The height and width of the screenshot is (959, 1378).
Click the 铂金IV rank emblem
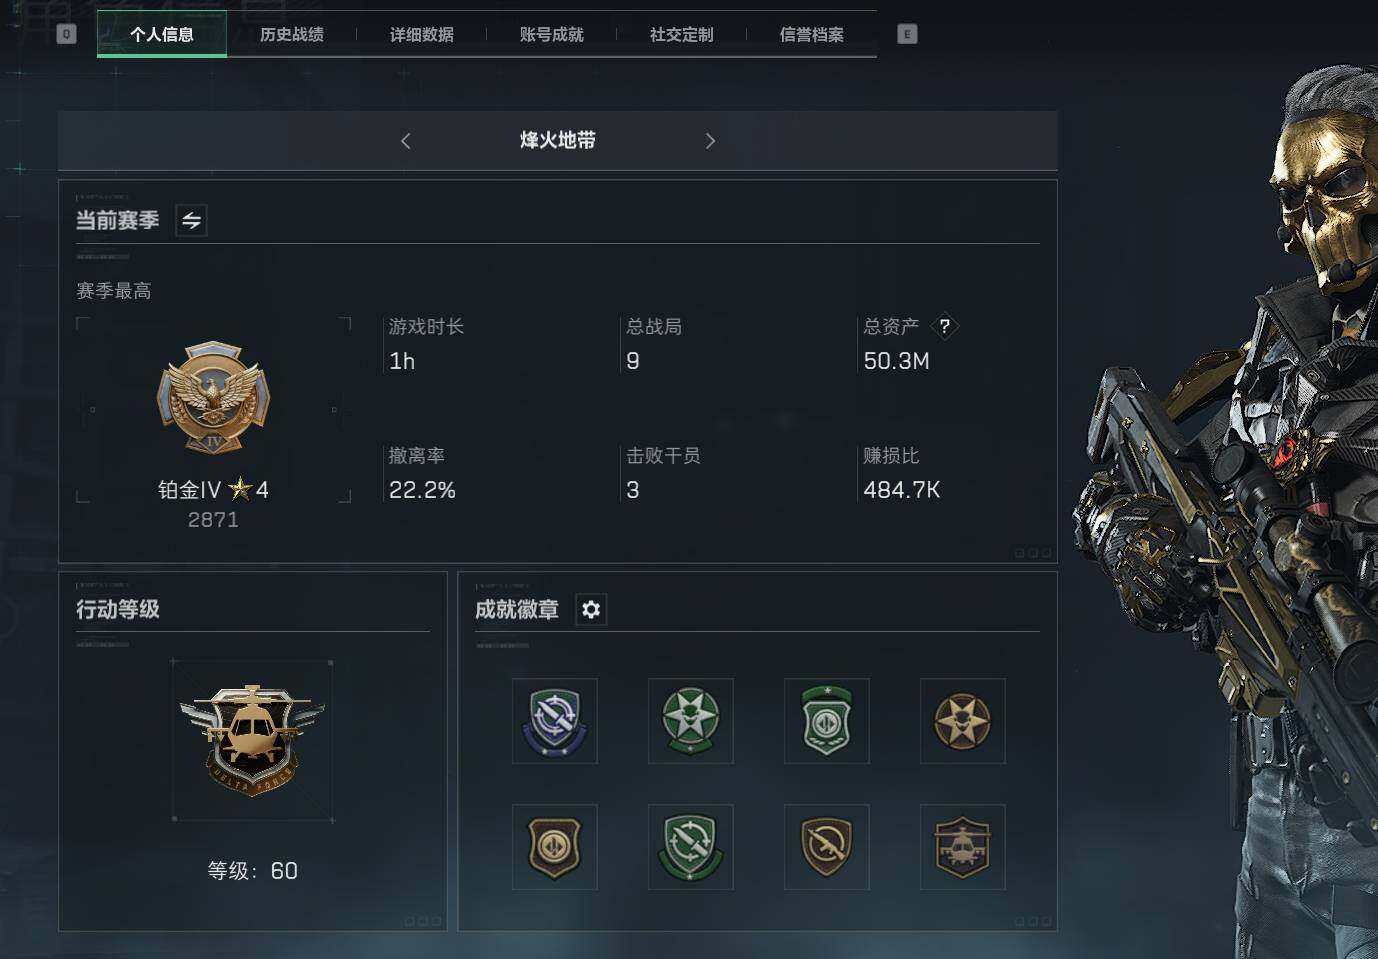point(213,399)
